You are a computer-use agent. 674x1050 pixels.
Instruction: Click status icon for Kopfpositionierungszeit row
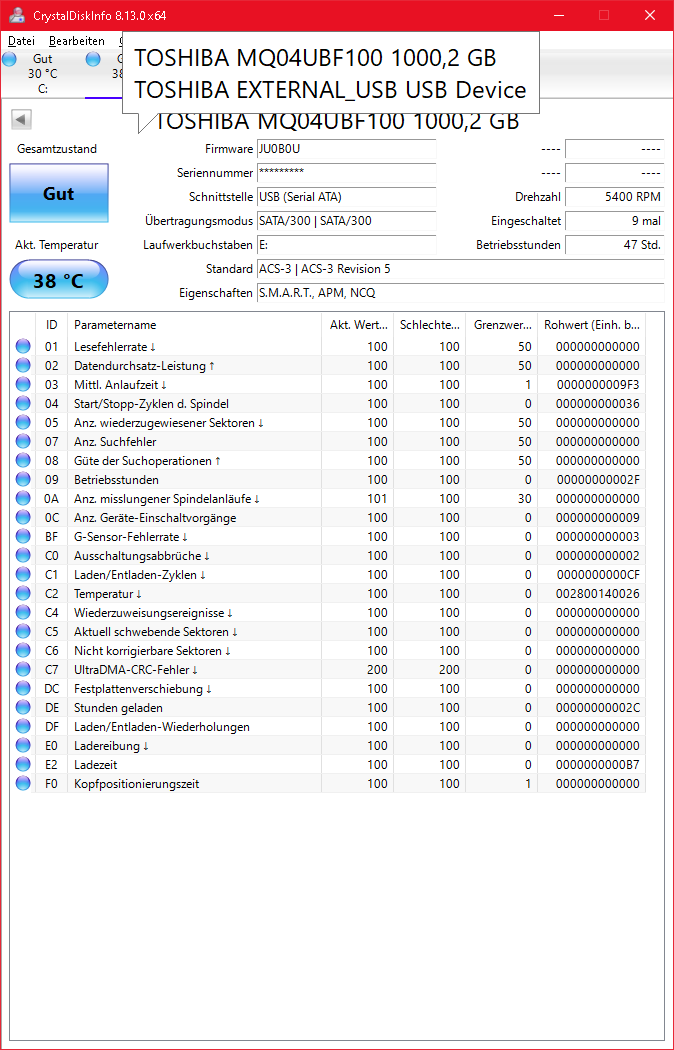click(23, 783)
